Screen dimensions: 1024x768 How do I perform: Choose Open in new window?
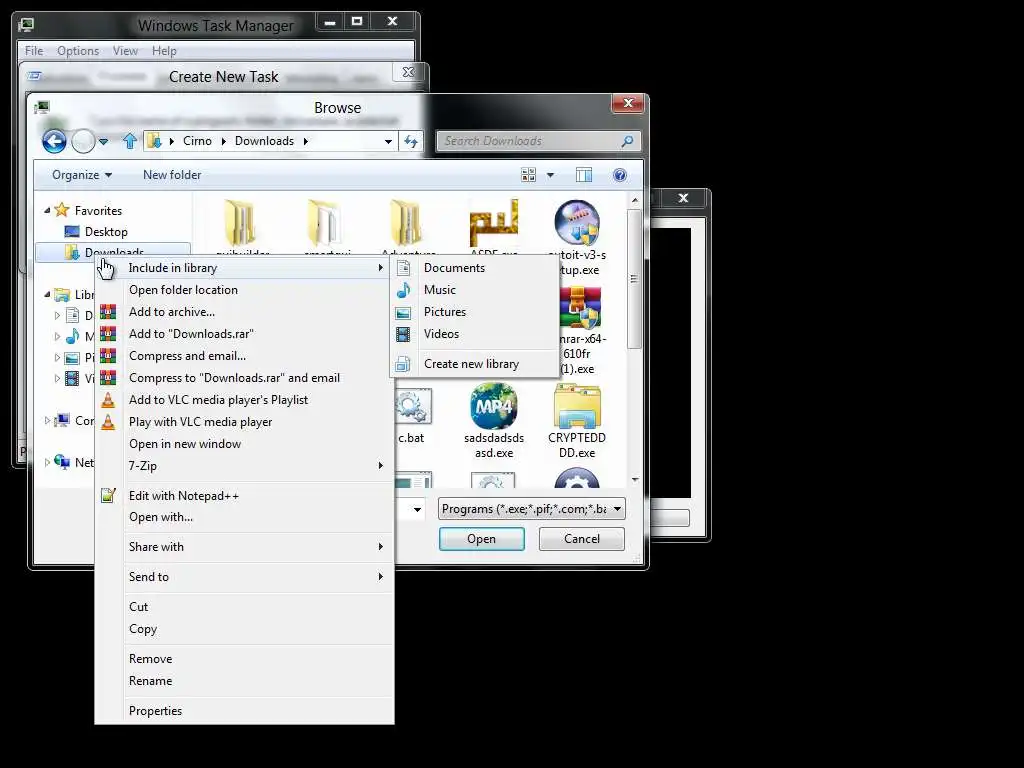(244, 443)
